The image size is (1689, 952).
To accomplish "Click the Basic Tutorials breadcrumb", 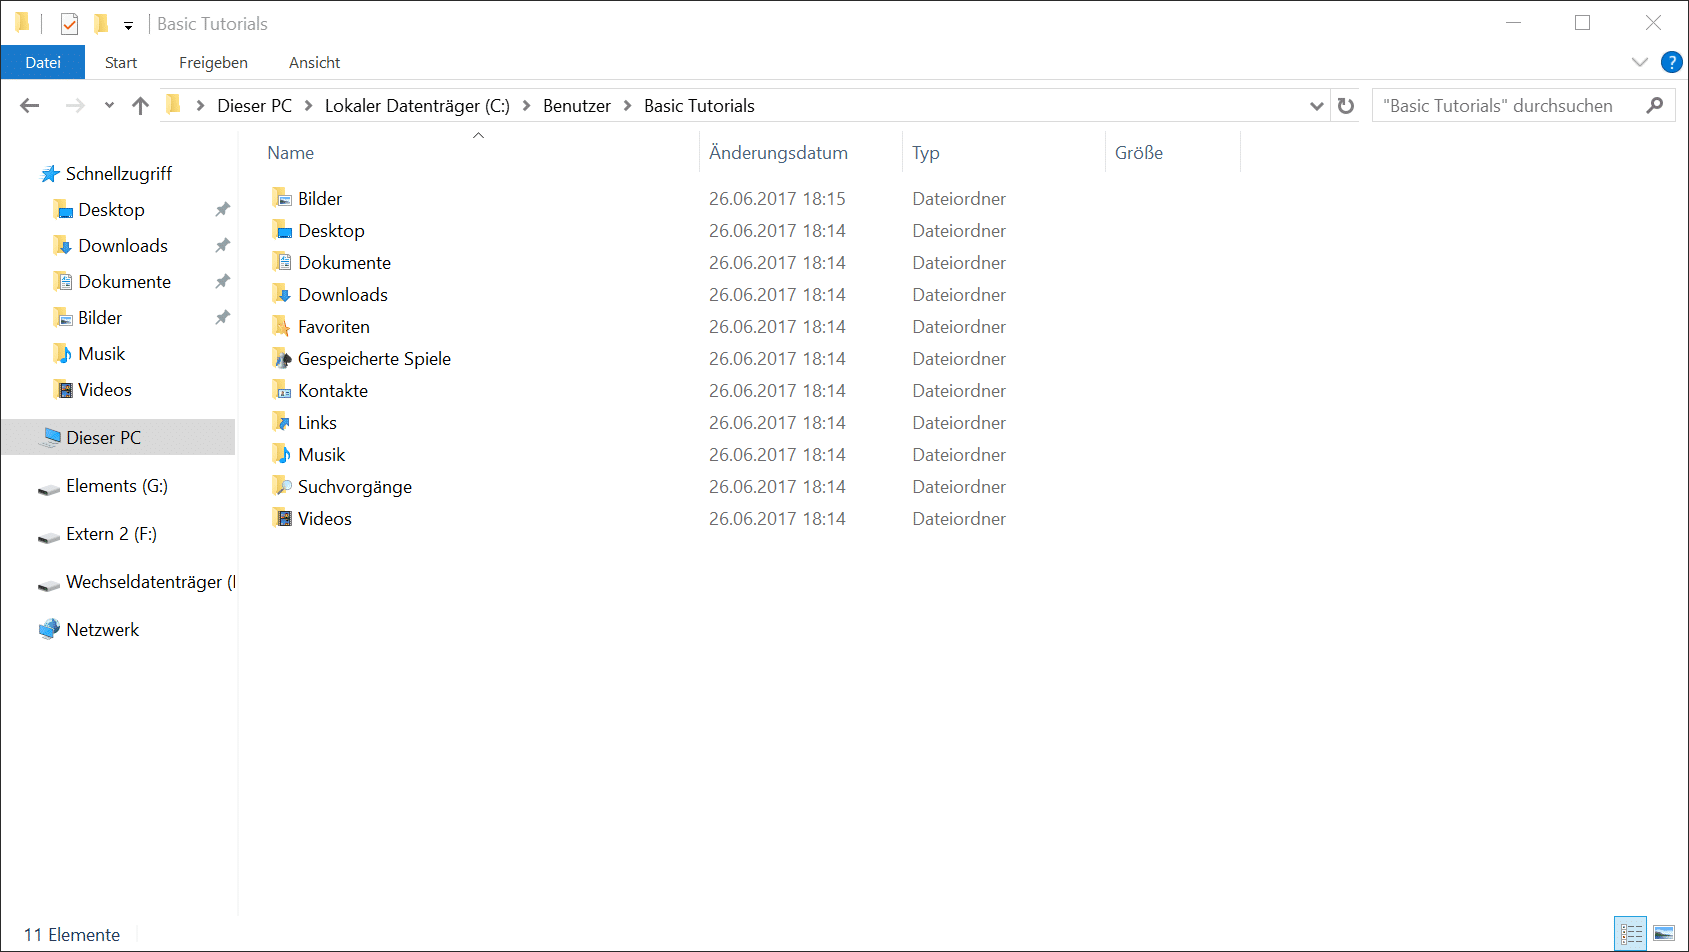I will click(699, 106).
